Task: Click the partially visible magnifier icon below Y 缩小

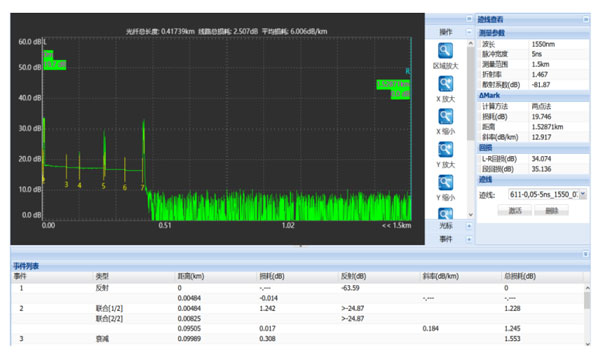Action: click(445, 213)
